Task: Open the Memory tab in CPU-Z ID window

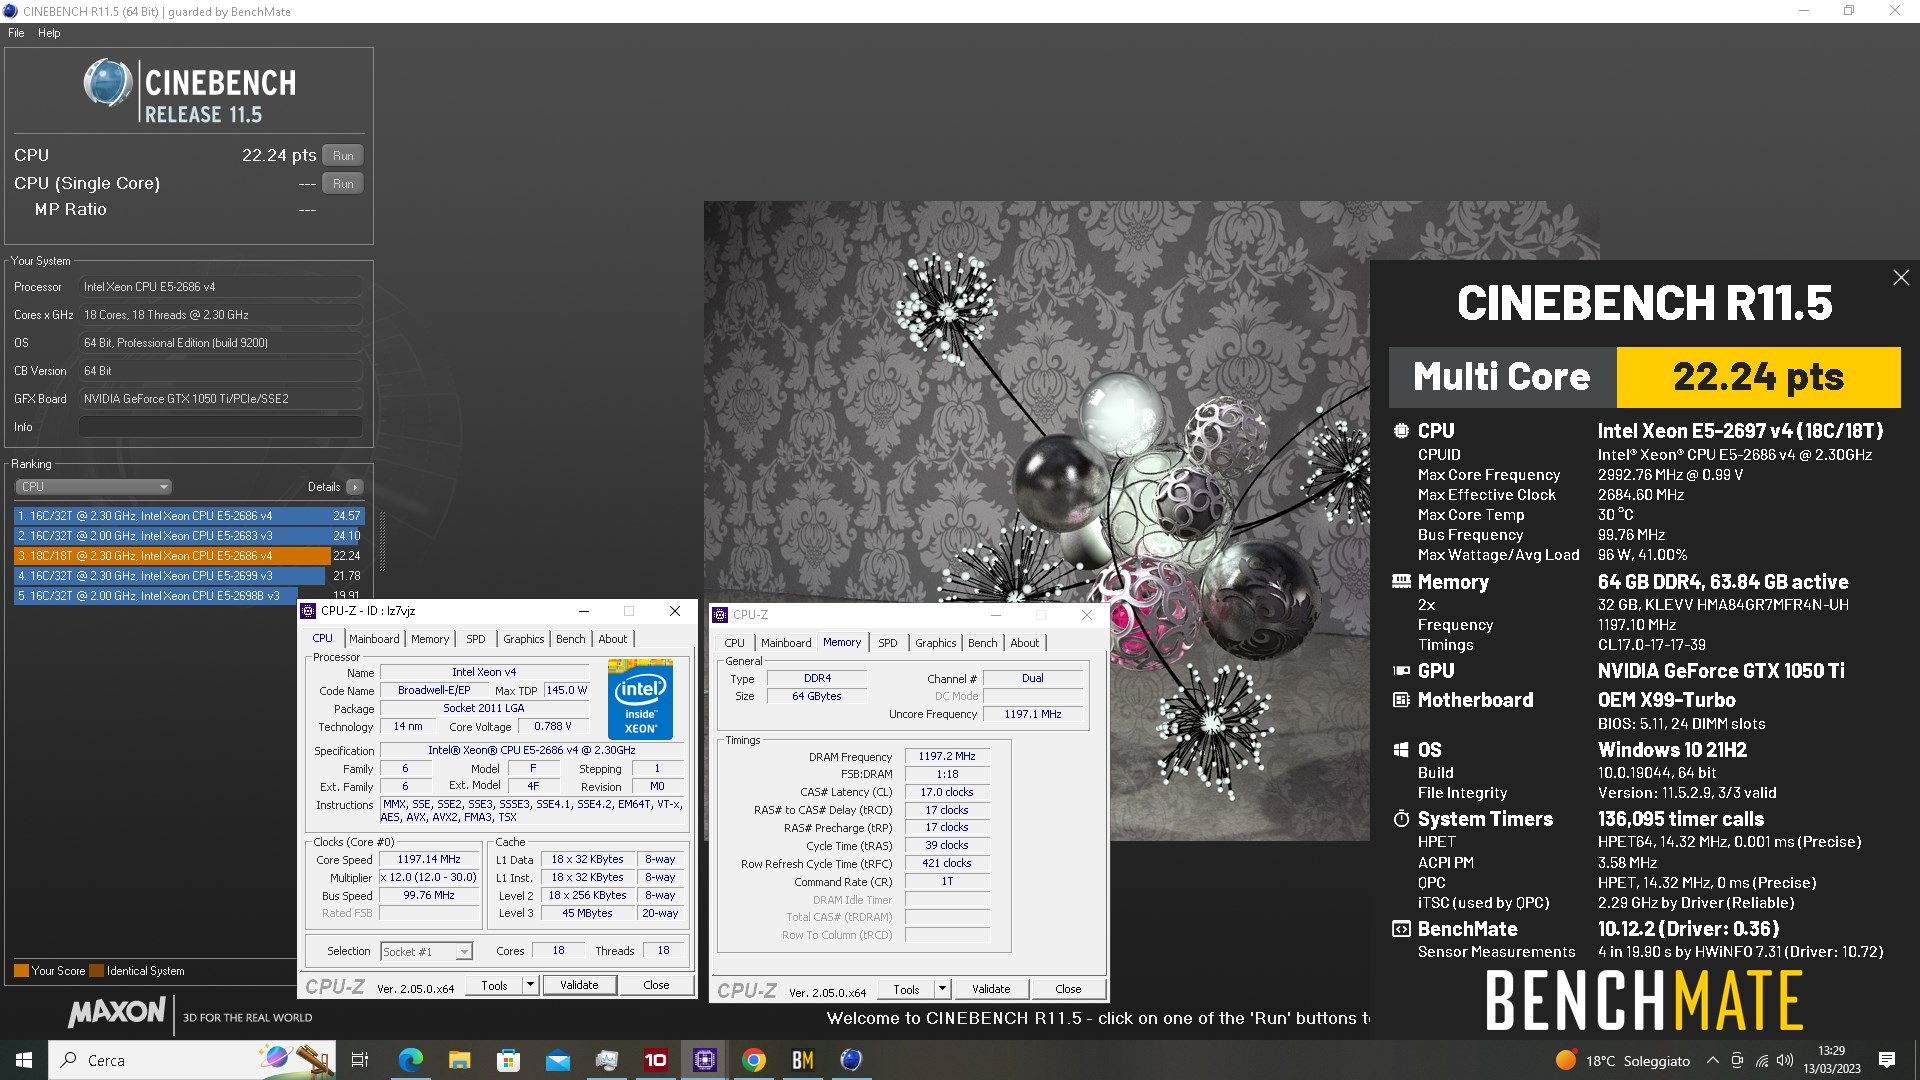Action: (430, 639)
